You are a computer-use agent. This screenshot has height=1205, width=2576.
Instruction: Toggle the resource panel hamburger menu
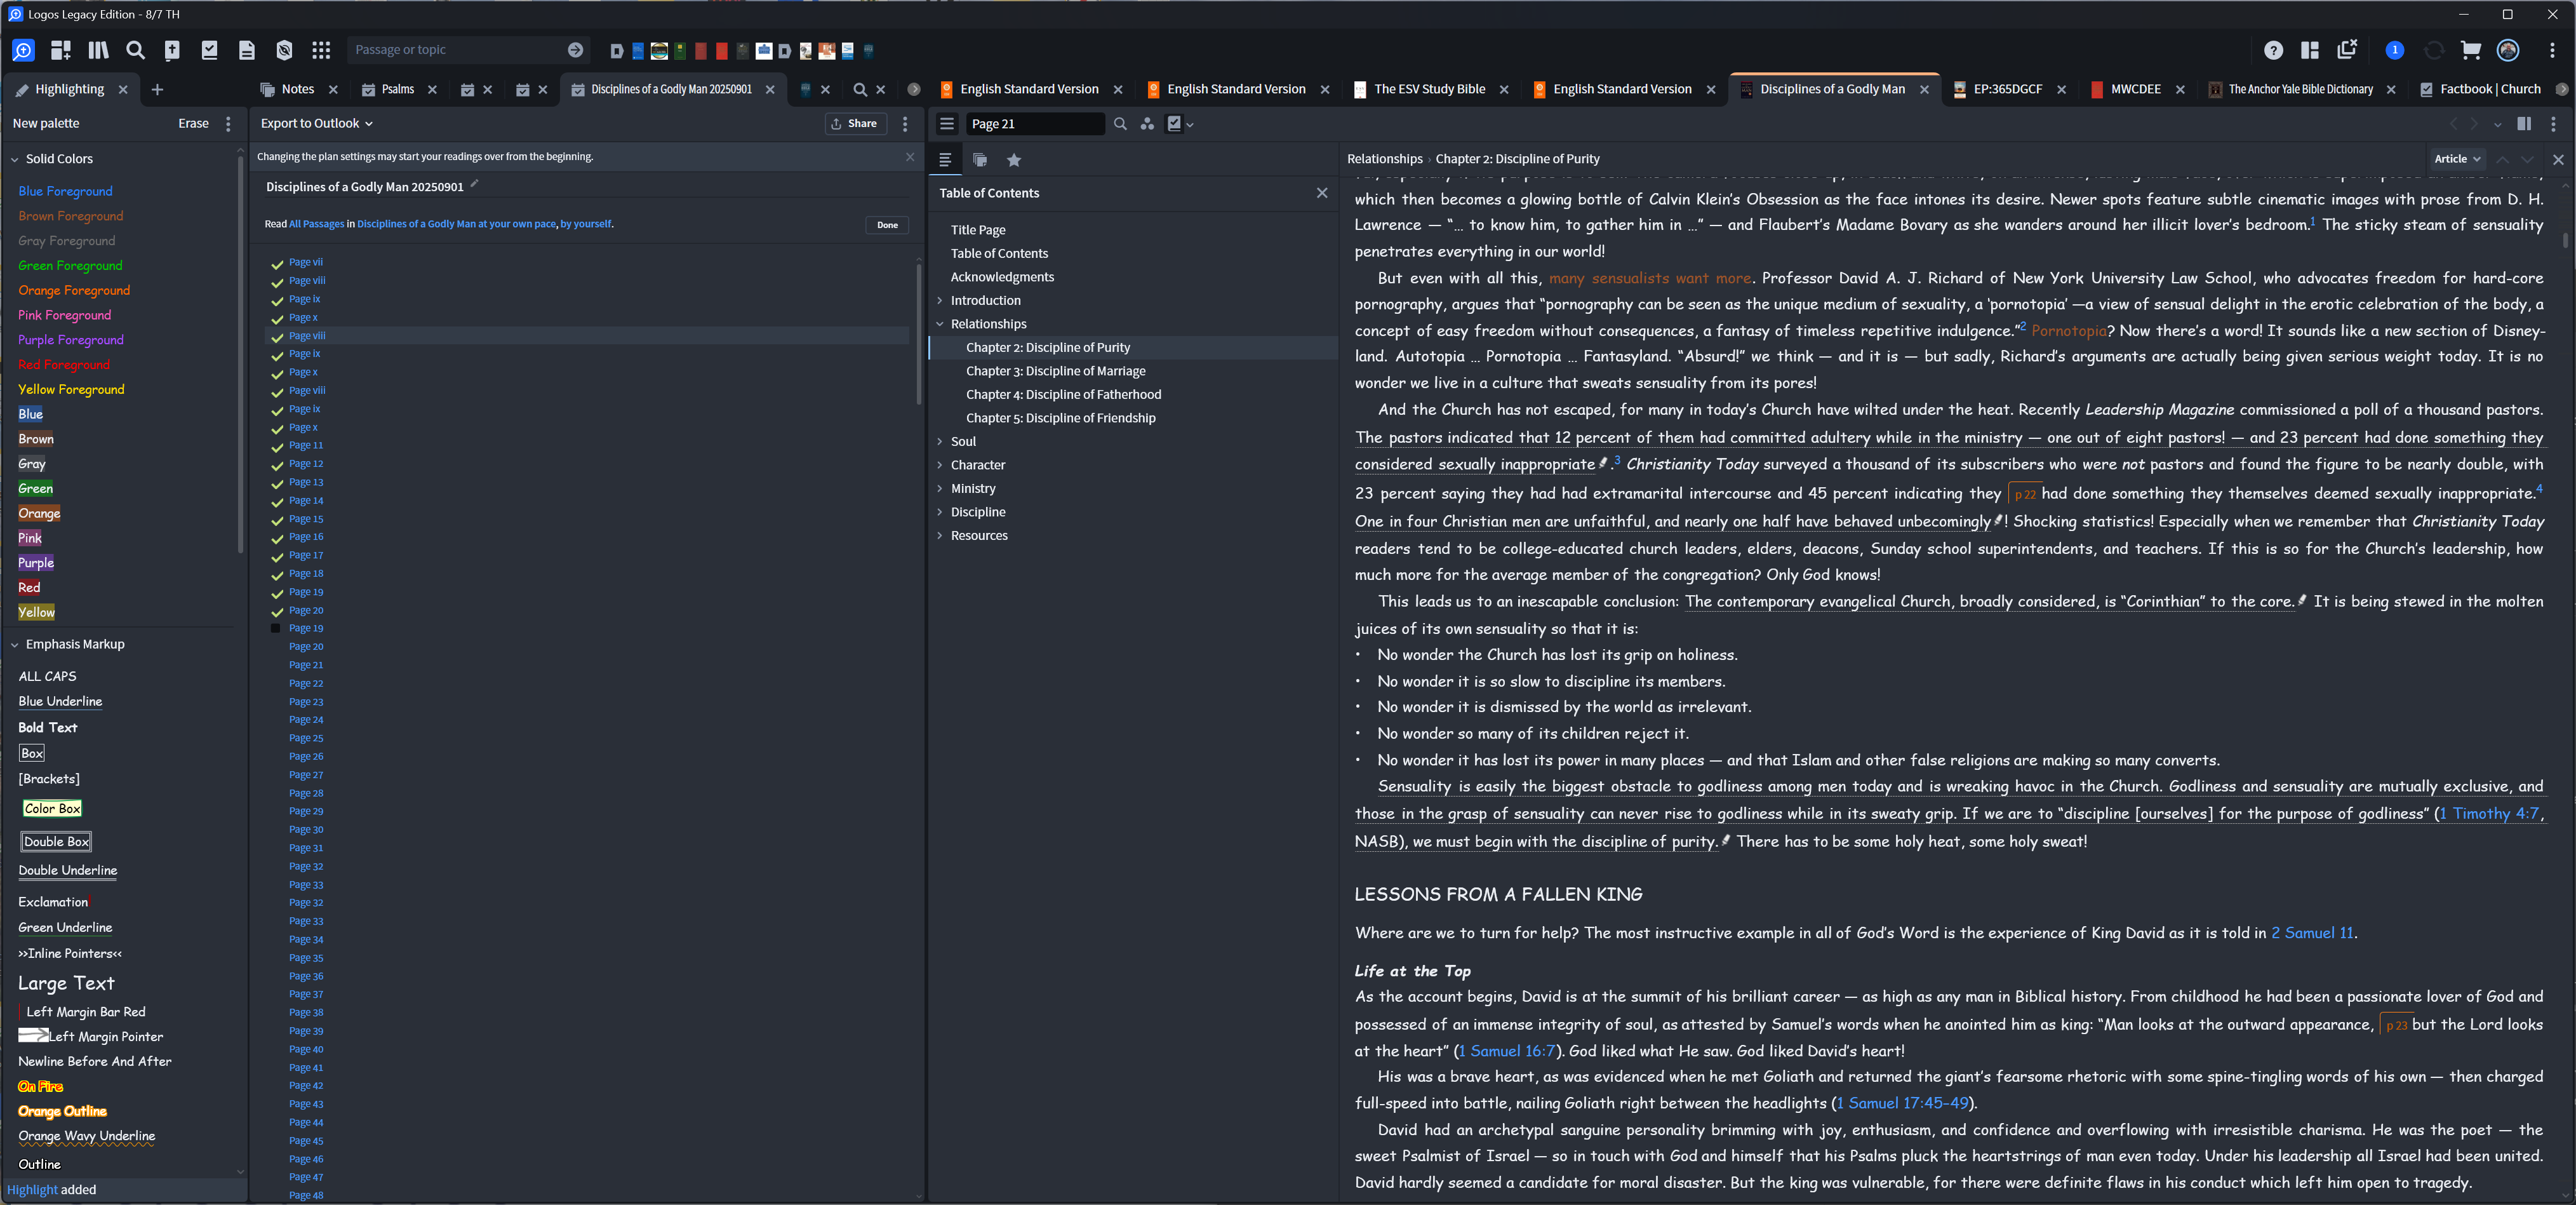click(947, 124)
